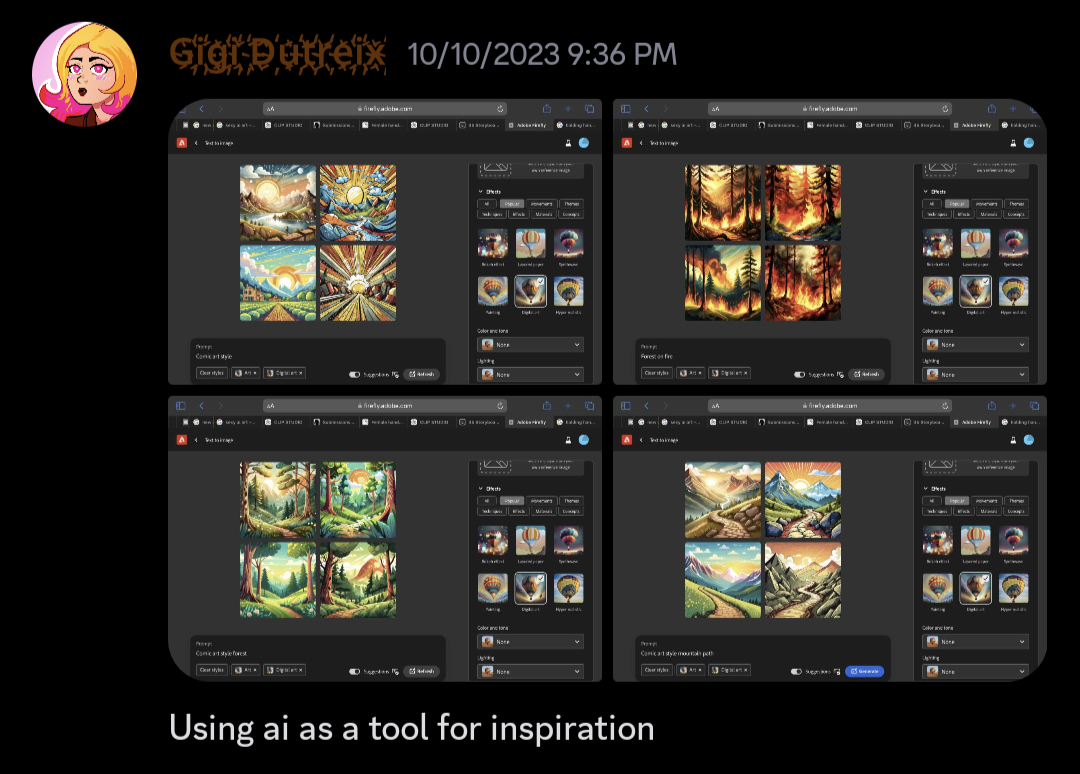Click Safari forward arrow in 'mountain path' screenshot

[665, 406]
